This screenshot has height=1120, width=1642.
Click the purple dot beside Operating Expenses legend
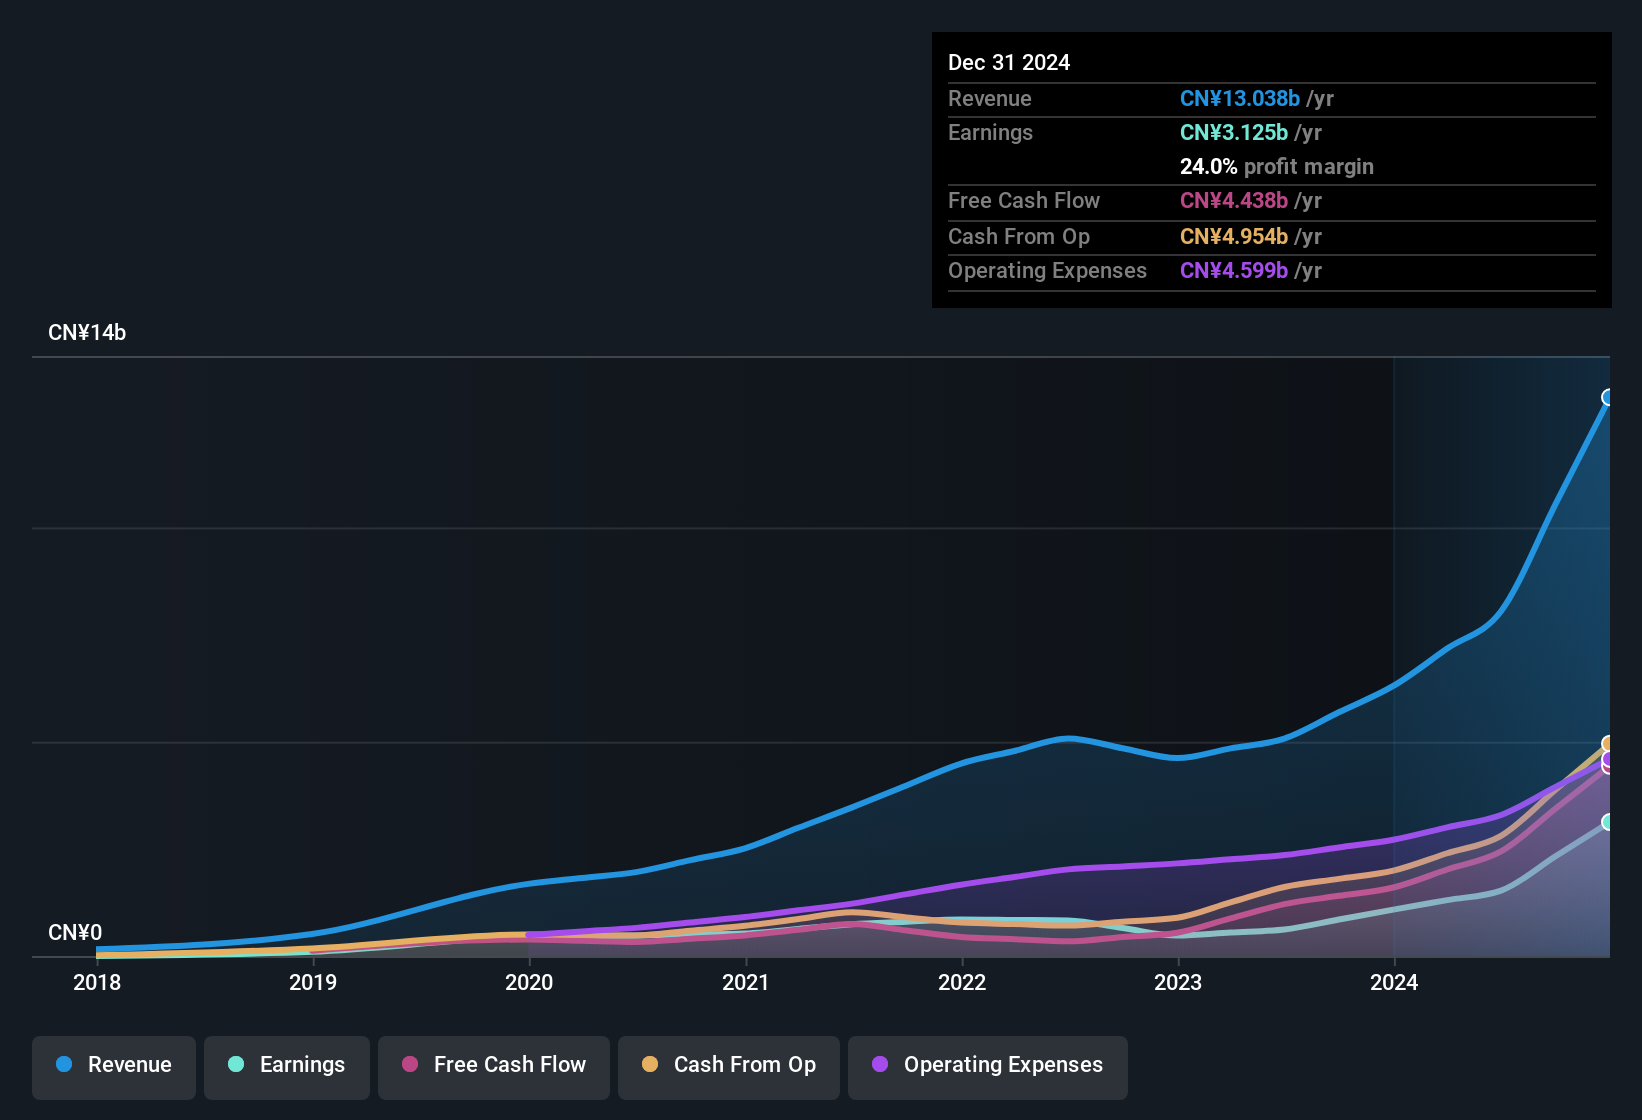click(x=880, y=1064)
